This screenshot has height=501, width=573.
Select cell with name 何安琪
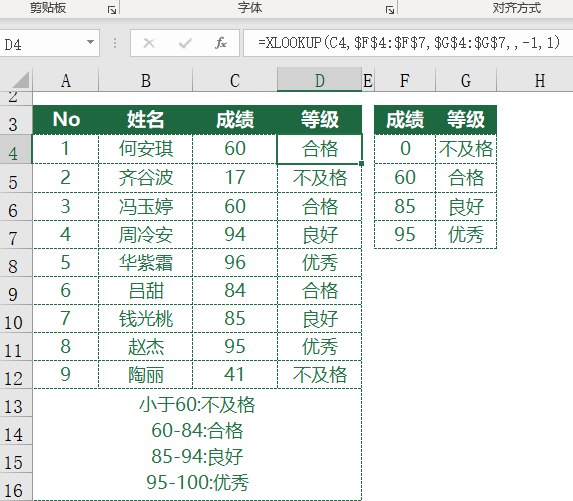(x=145, y=149)
